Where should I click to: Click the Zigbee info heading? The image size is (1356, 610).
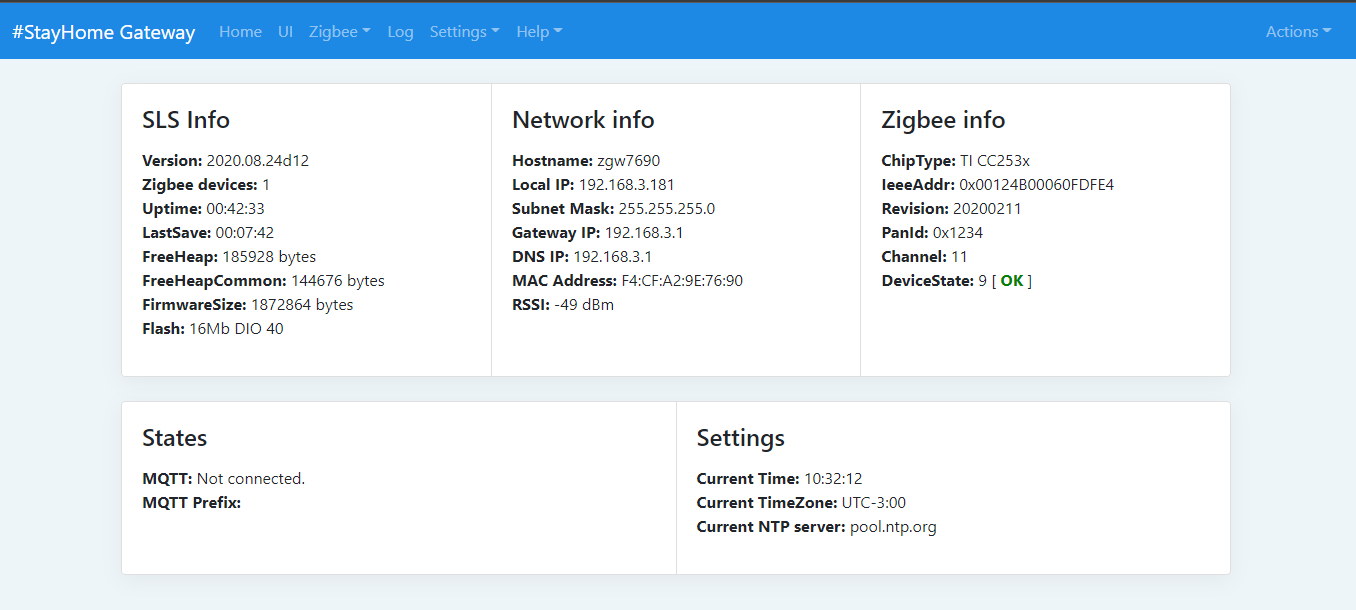coord(943,120)
